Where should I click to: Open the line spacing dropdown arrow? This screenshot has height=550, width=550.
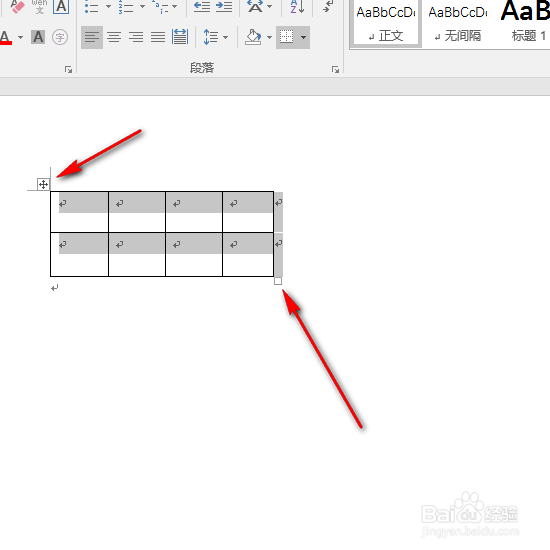tap(226, 37)
